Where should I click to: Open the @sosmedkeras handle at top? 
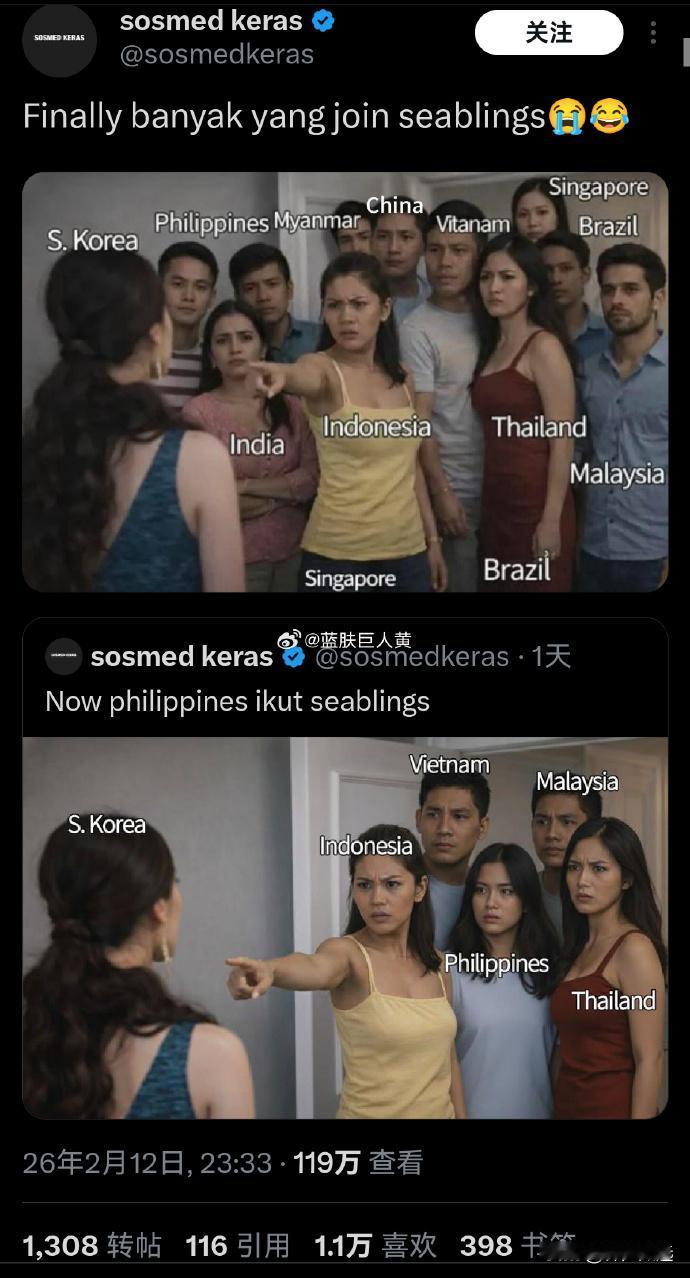pos(217,55)
